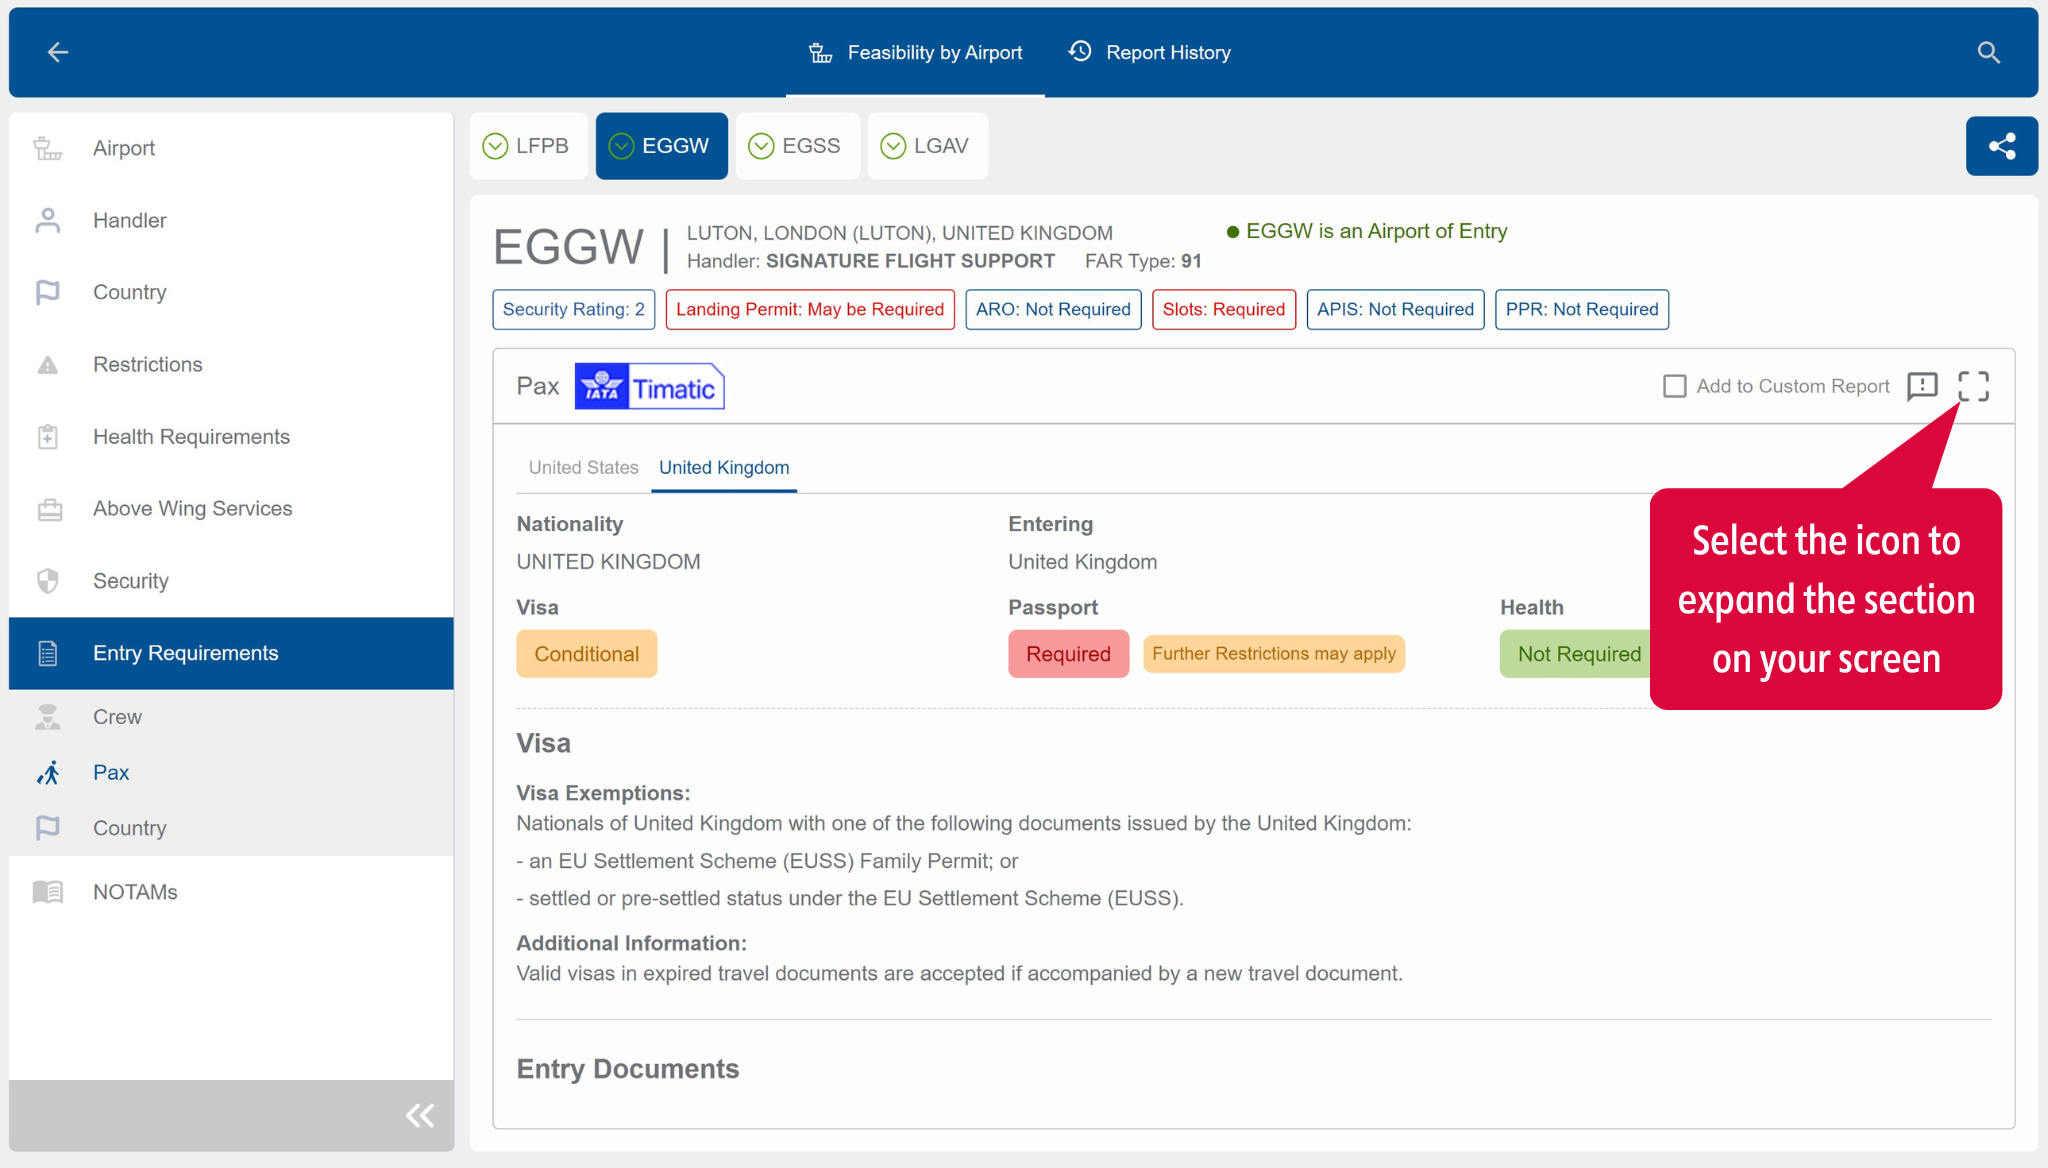
Task: Click the share icon button
Action: pyautogui.click(x=2001, y=146)
